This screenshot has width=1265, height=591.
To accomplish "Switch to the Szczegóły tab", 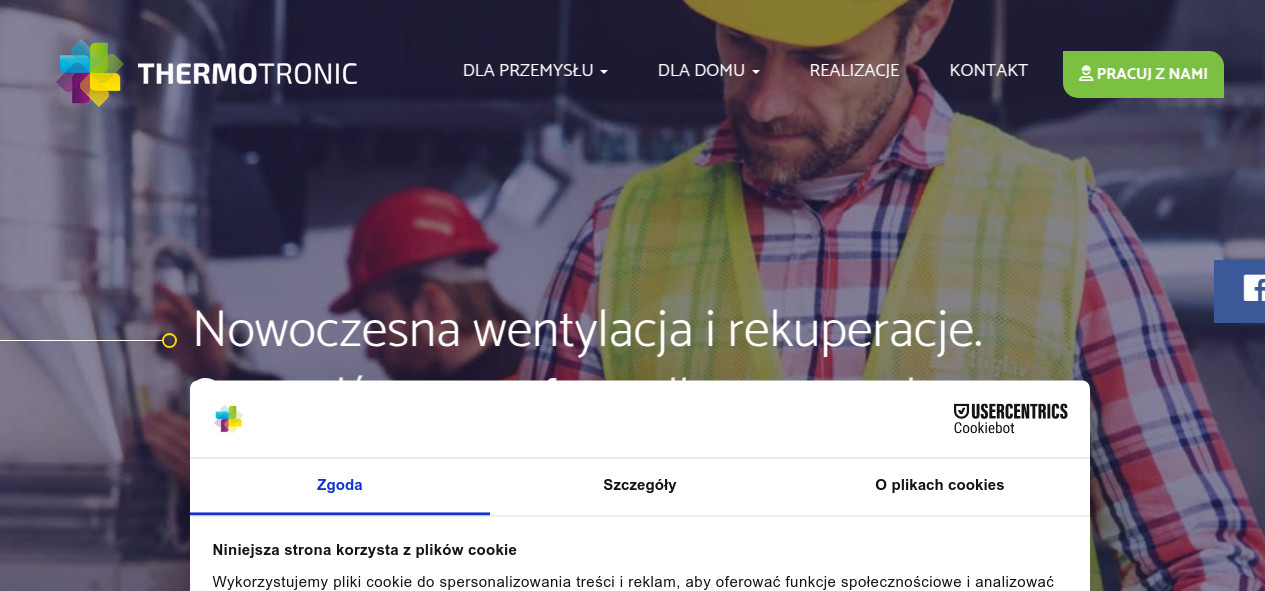I will click(639, 485).
